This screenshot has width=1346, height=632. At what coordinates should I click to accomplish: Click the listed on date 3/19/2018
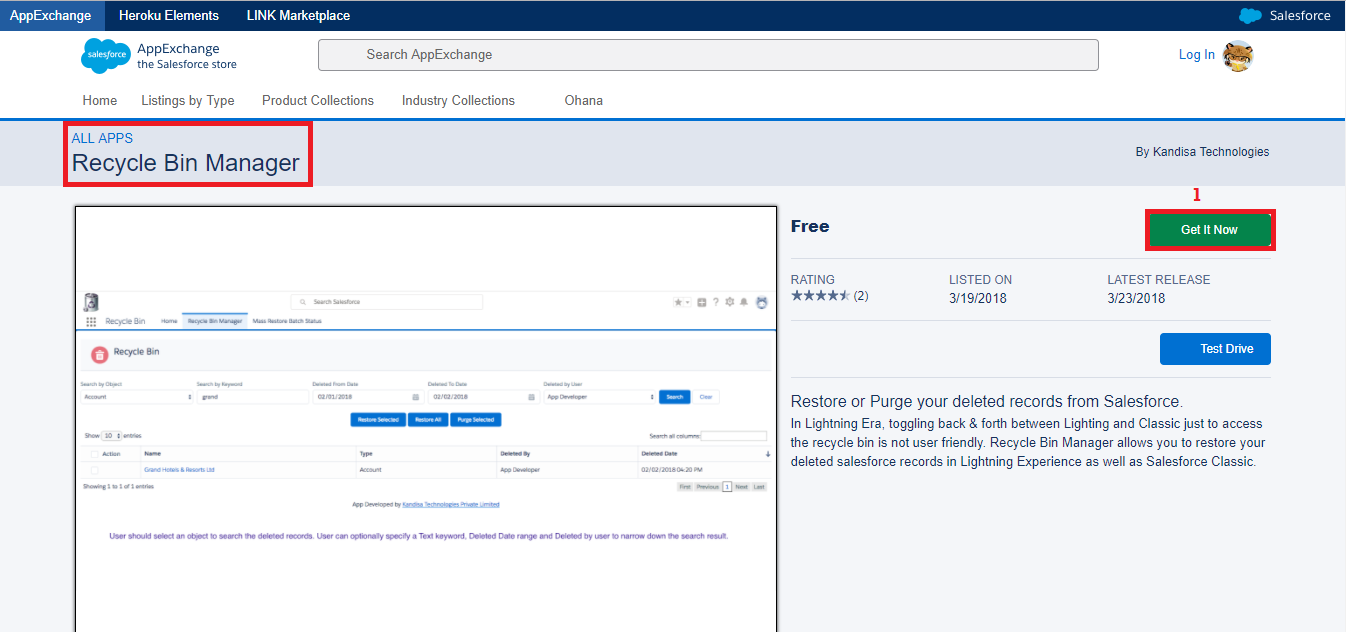click(978, 298)
